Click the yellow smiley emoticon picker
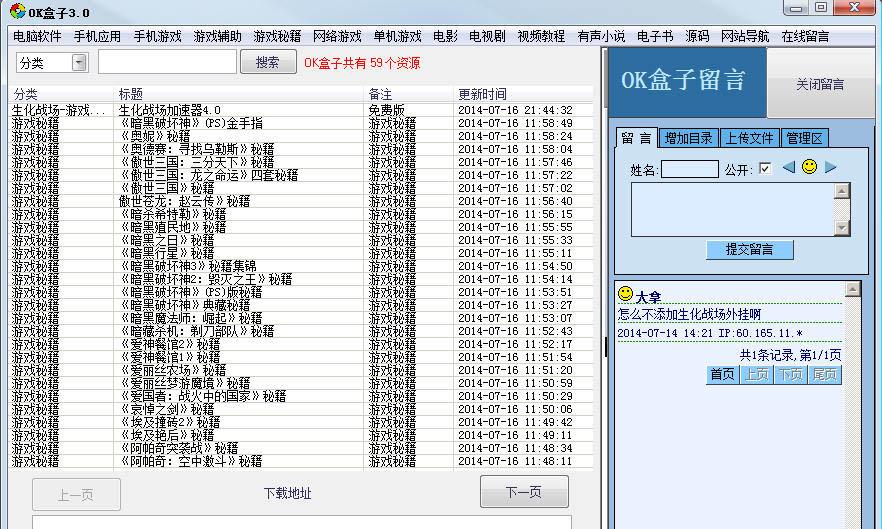 click(x=809, y=167)
